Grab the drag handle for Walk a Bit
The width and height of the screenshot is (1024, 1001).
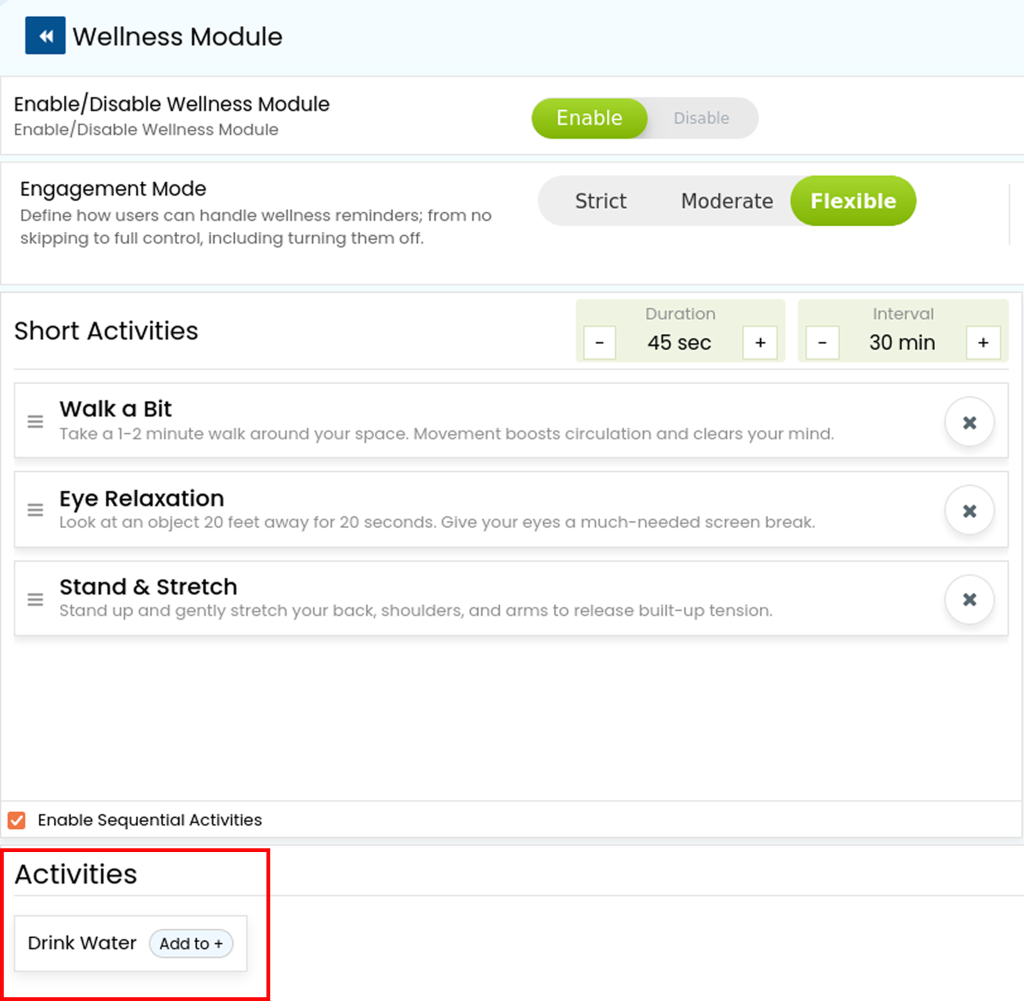pos(35,422)
